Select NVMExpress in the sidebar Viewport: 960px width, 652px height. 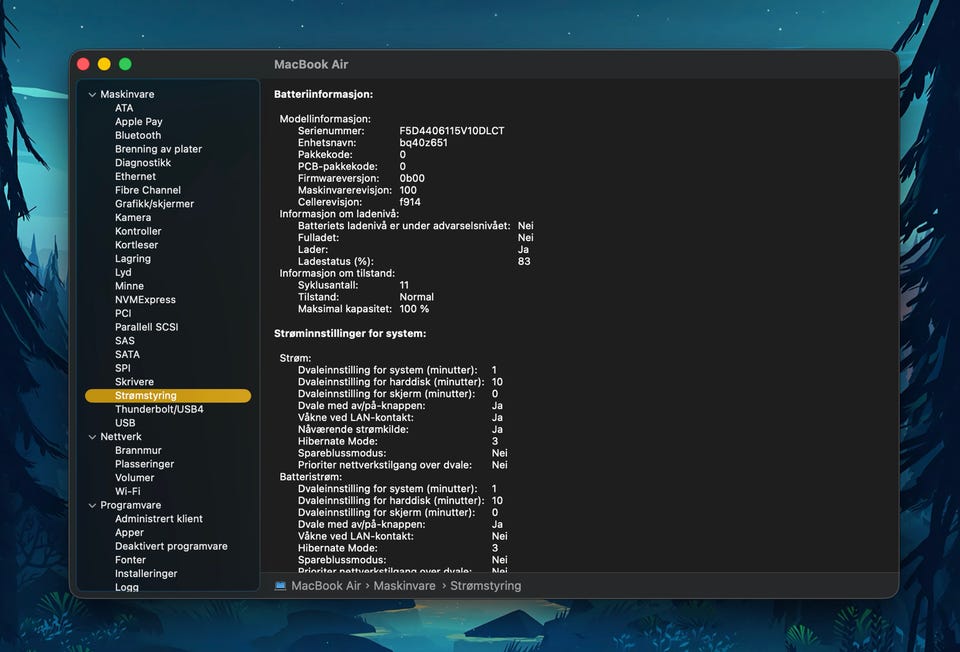145,299
